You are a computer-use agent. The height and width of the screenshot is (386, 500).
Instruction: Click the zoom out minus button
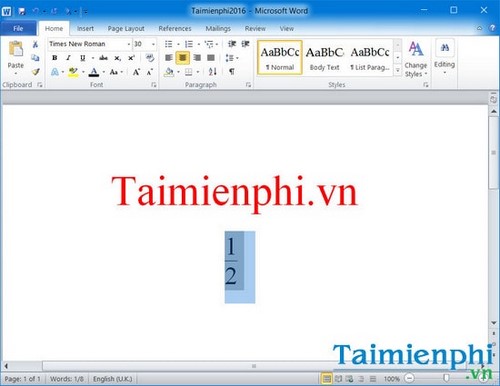pyautogui.click(x=409, y=379)
